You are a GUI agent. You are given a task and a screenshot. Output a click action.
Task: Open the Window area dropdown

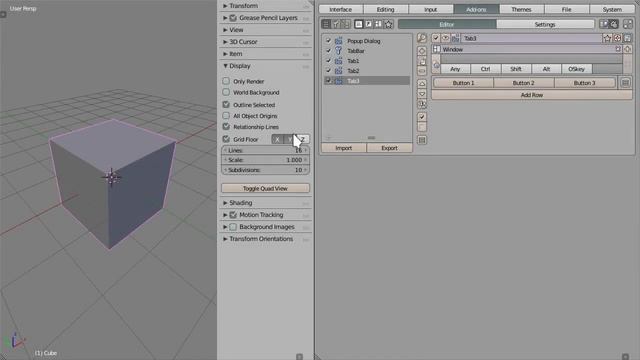coord(527,49)
